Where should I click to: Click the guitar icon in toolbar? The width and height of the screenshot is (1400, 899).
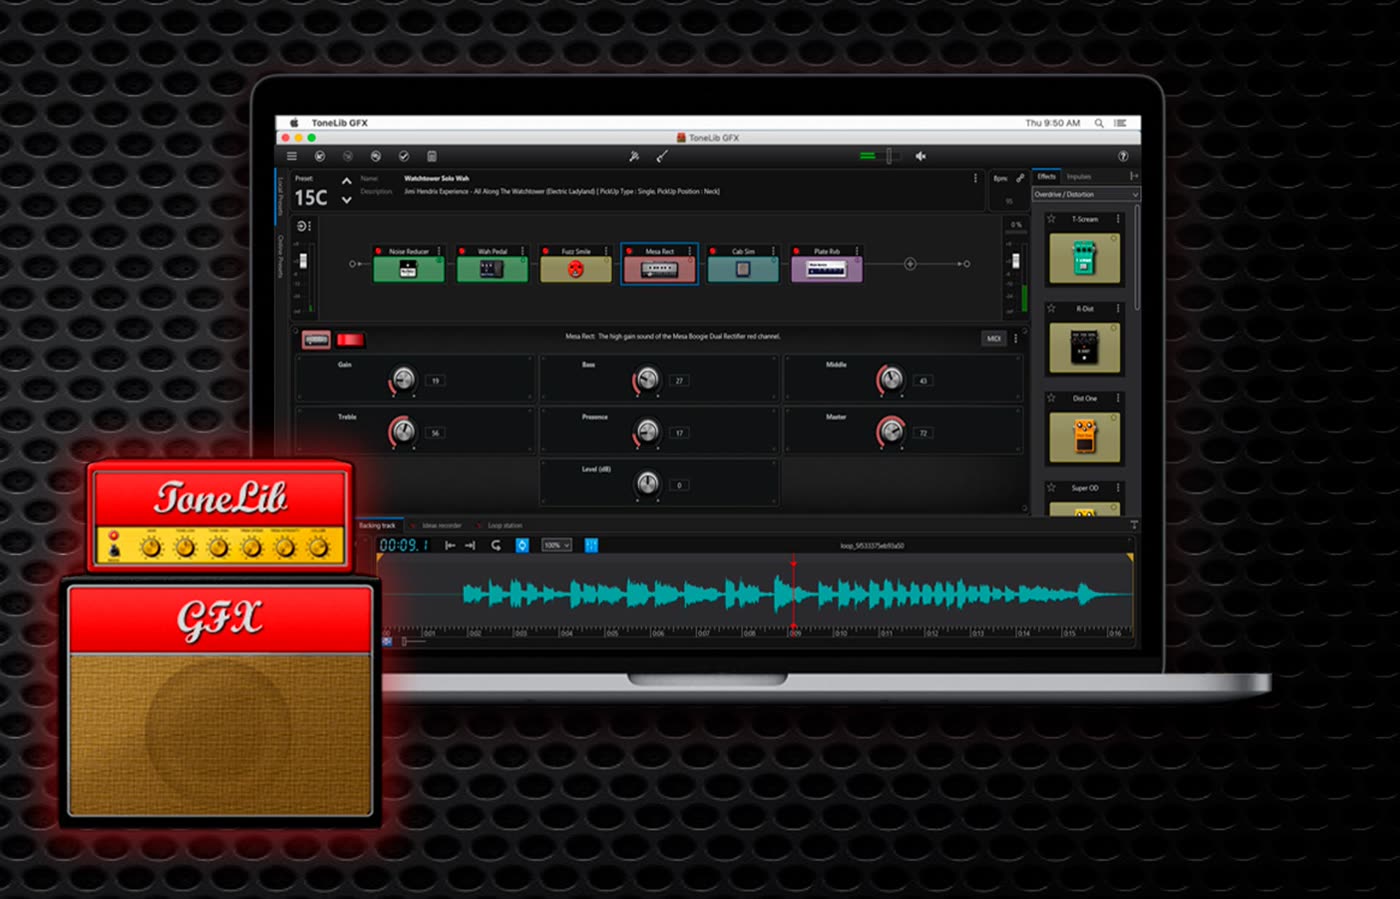pyautogui.click(x=661, y=156)
